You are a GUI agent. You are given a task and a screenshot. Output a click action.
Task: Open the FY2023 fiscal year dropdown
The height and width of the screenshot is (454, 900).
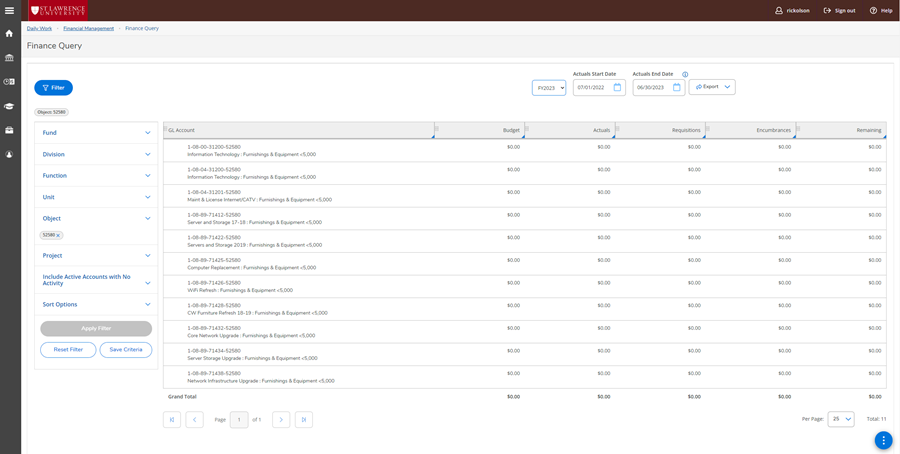coord(549,88)
